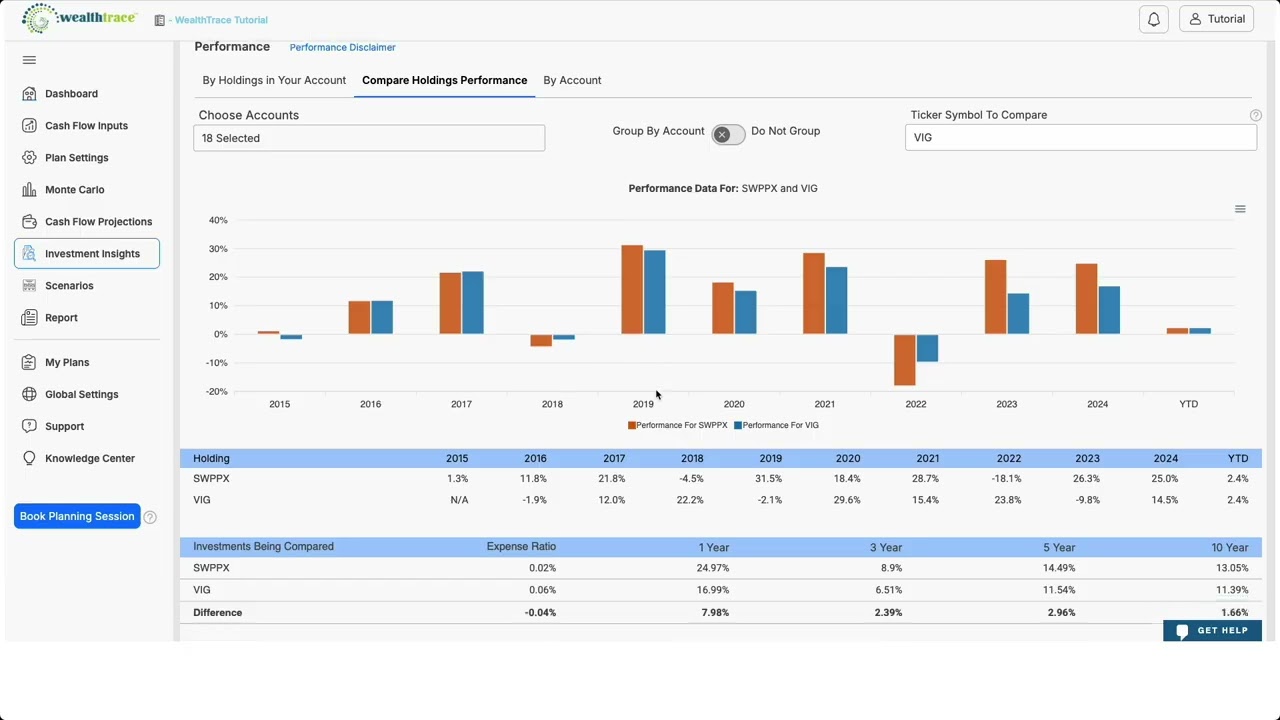
Task: Go to Dashboard page
Action: coord(71,94)
